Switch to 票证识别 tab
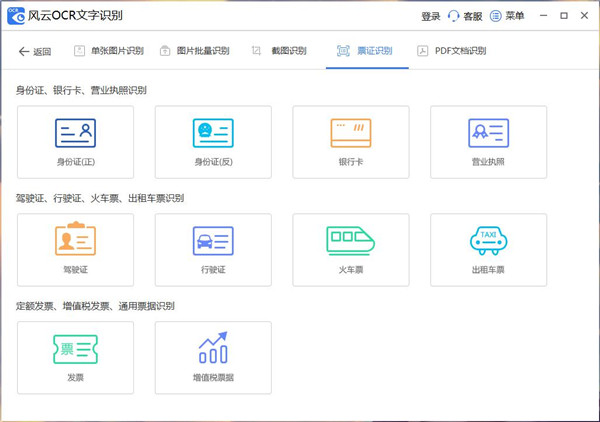 click(x=365, y=51)
